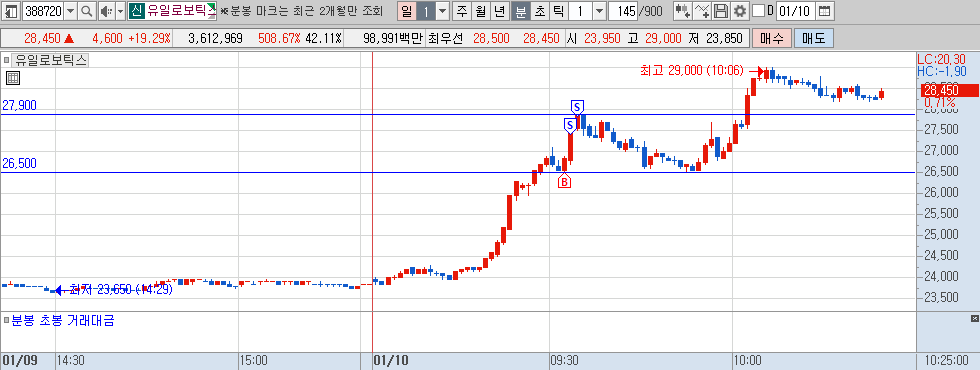The width and height of the screenshot is (980, 370).
Task: Toggle the square beside 분봉 초봉 거래대금
Action: [x=6, y=321]
